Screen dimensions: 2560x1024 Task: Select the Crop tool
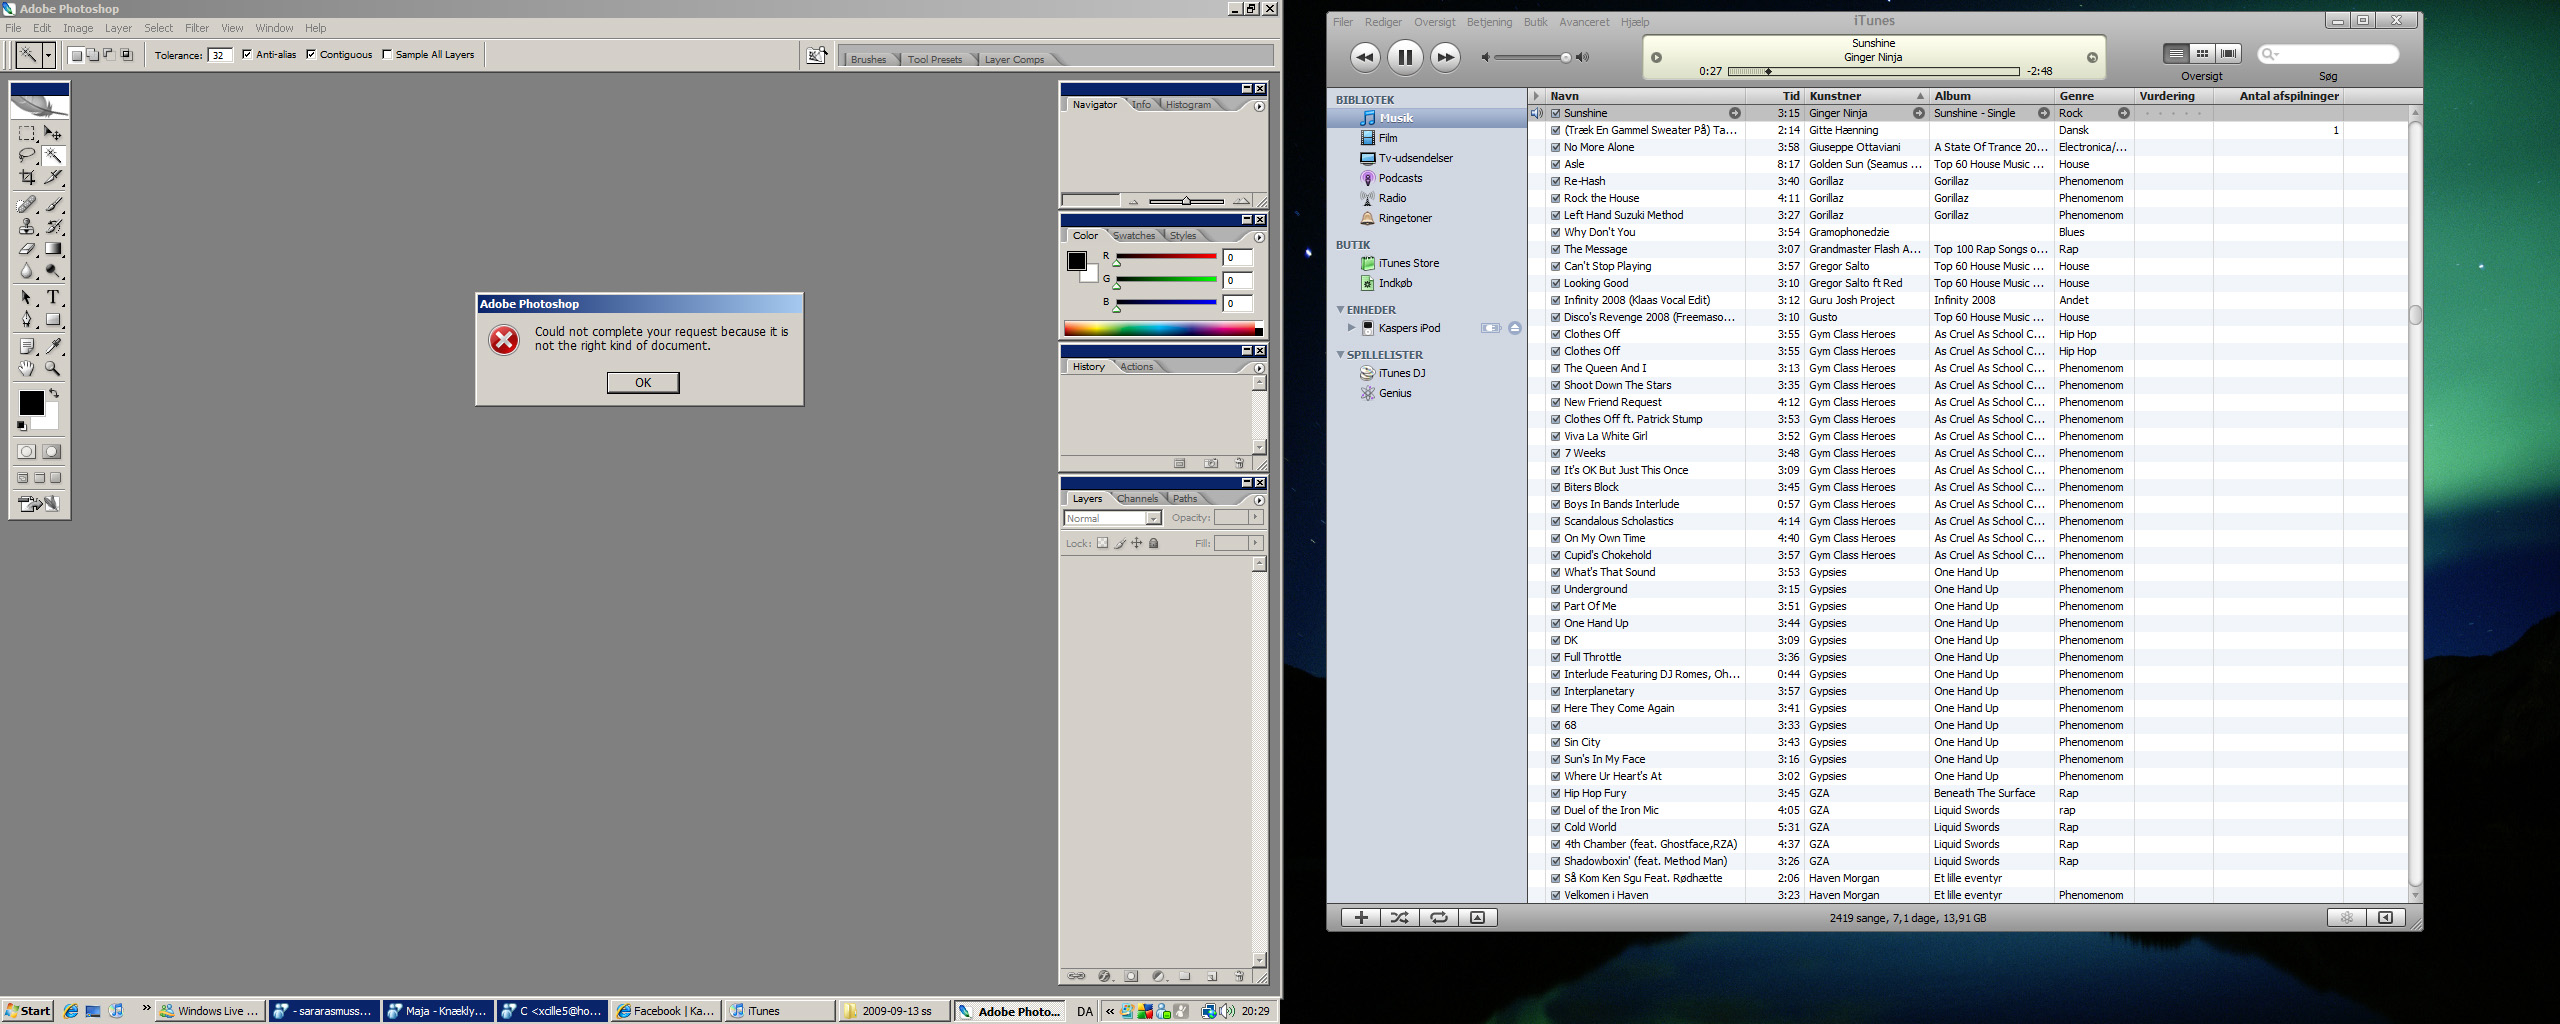(27, 177)
